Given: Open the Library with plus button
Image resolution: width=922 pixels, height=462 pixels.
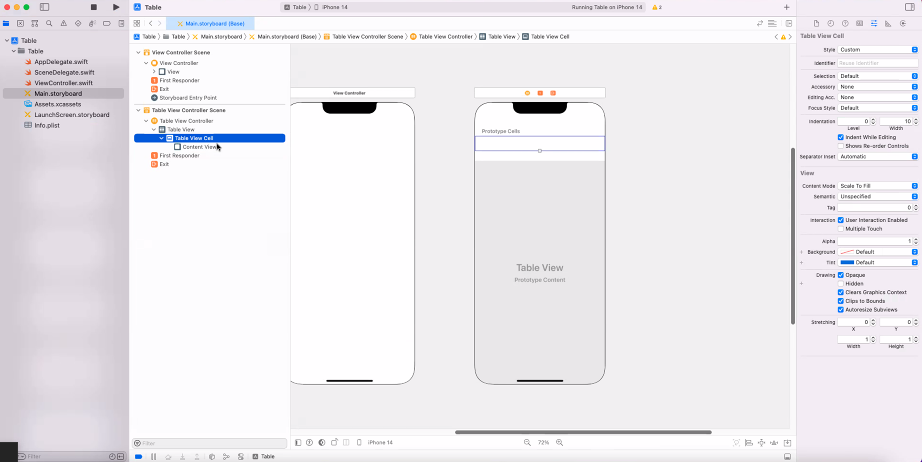Looking at the screenshot, I should pyautogui.click(x=787, y=7).
